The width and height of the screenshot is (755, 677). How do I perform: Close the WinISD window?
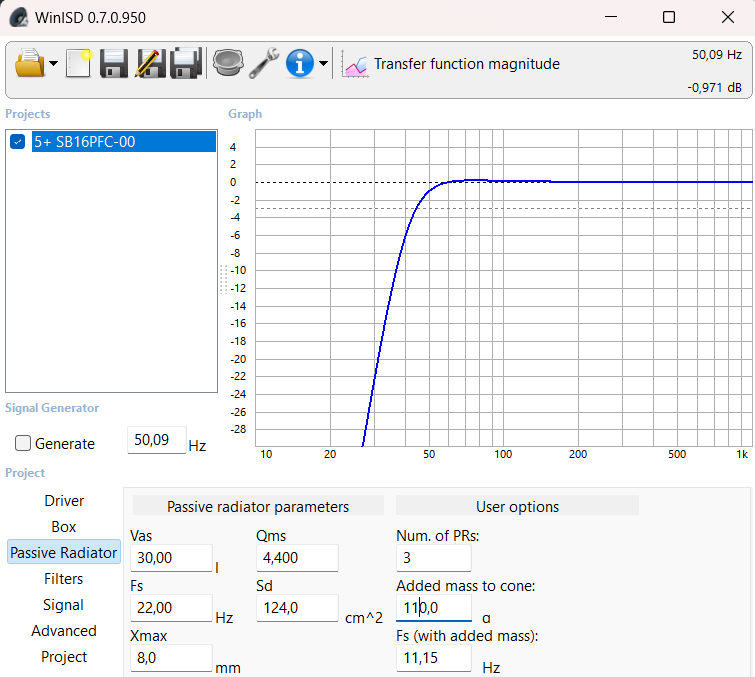coord(728,17)
